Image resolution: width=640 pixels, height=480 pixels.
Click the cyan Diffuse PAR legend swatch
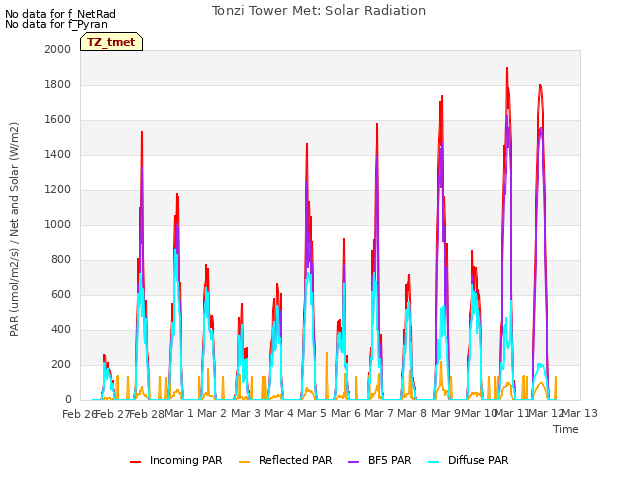(x=433, y=461)
